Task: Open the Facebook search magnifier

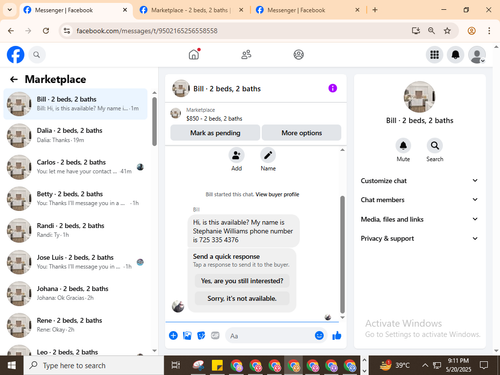Action: click(37, 55)
